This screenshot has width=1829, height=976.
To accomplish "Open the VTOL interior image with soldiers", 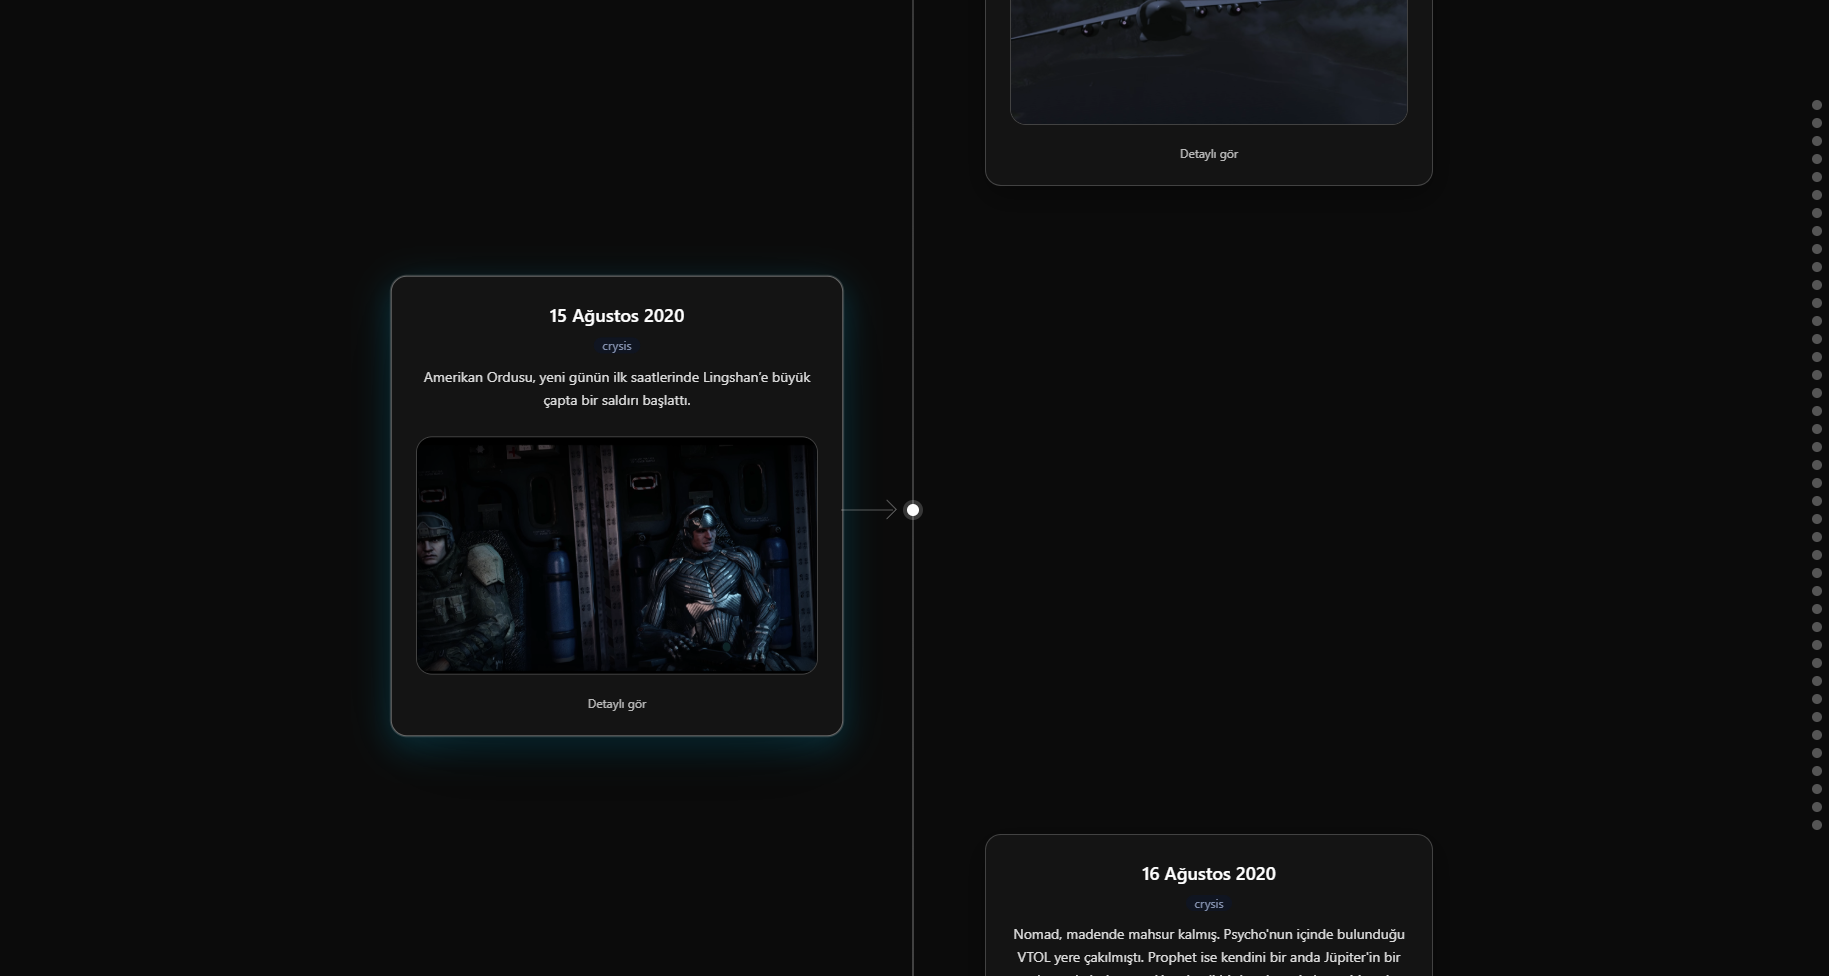I will (x=616, y=555).
